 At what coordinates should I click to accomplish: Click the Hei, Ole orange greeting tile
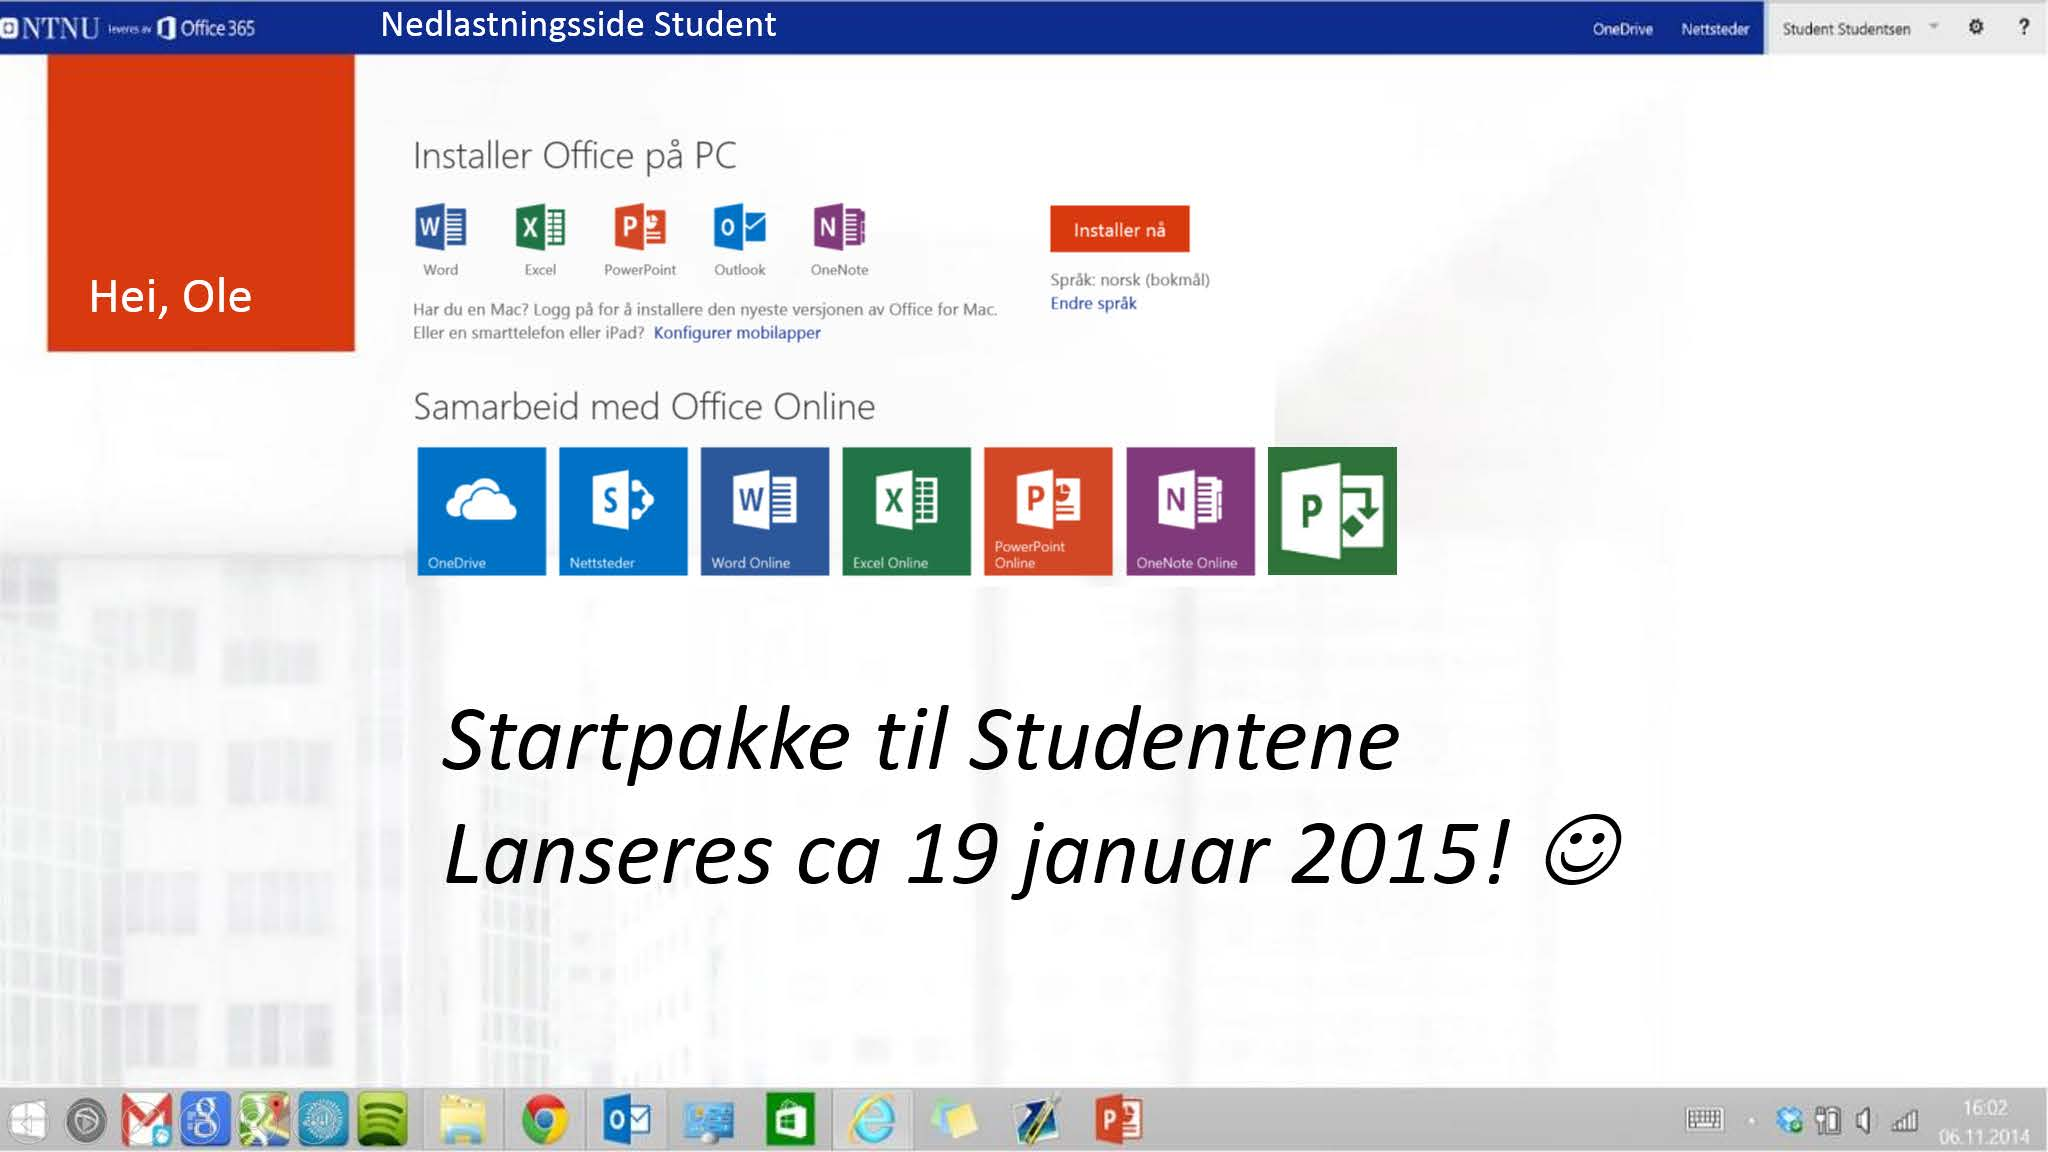tap(201, 203)
